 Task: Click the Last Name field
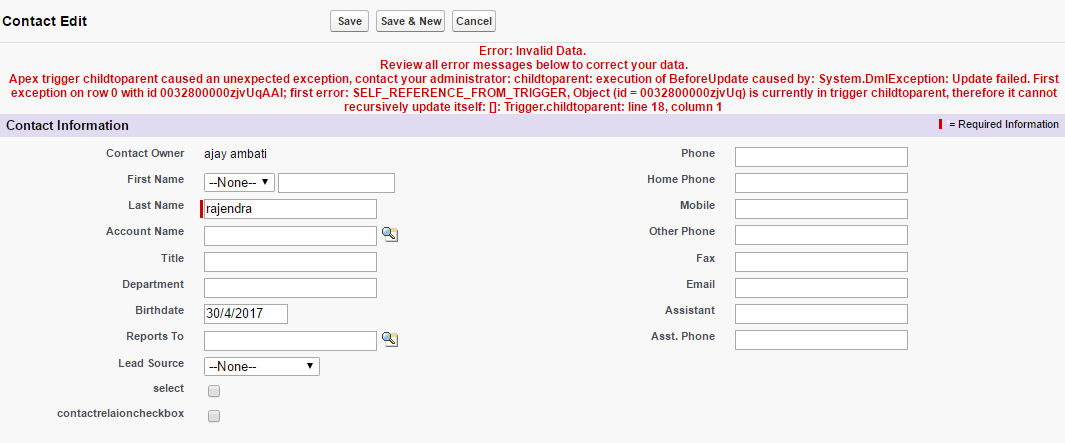(x=290, y=209)
